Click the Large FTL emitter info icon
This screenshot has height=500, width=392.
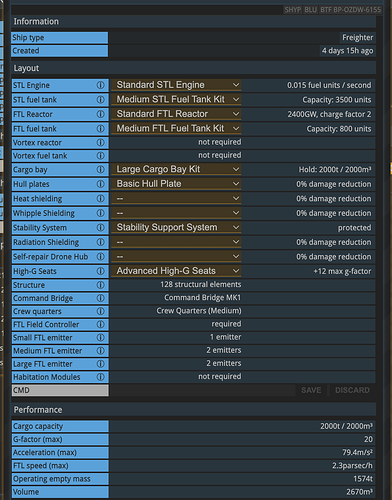point(100,364)
